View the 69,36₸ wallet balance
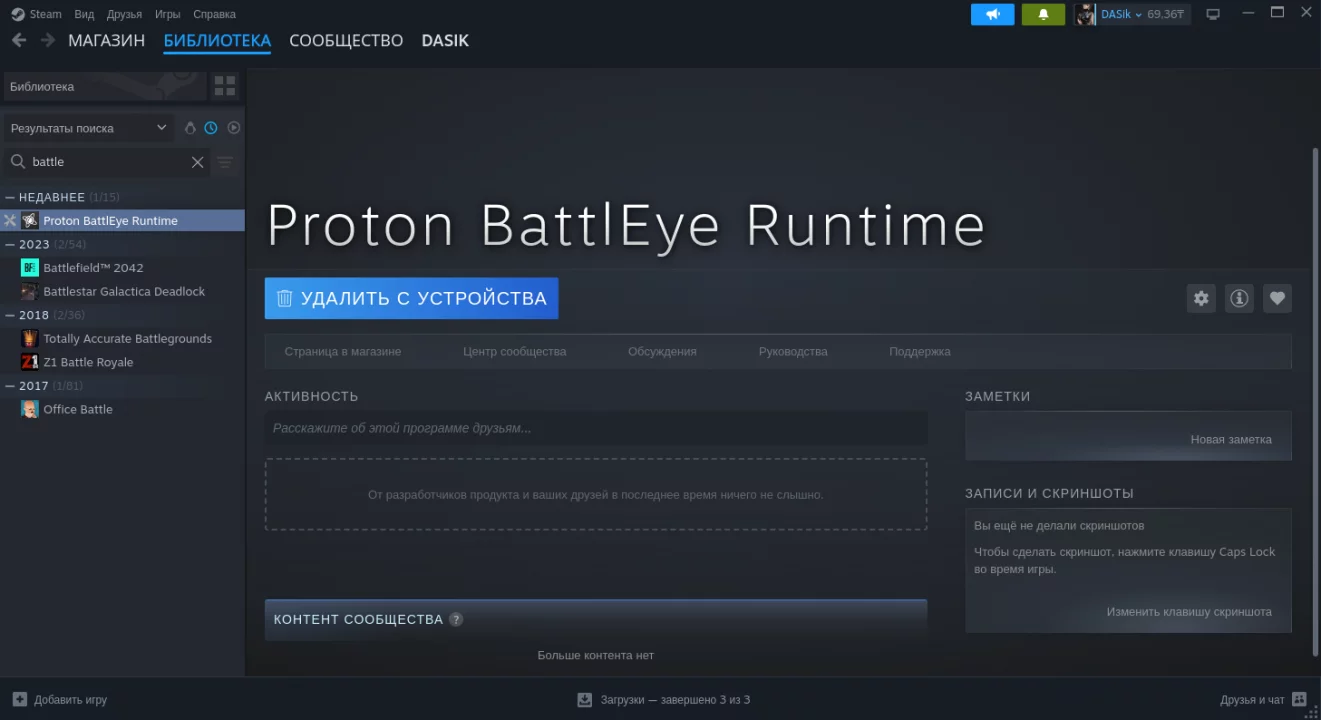This screenshot has width=1321, height=720. tap(1166, 14)
